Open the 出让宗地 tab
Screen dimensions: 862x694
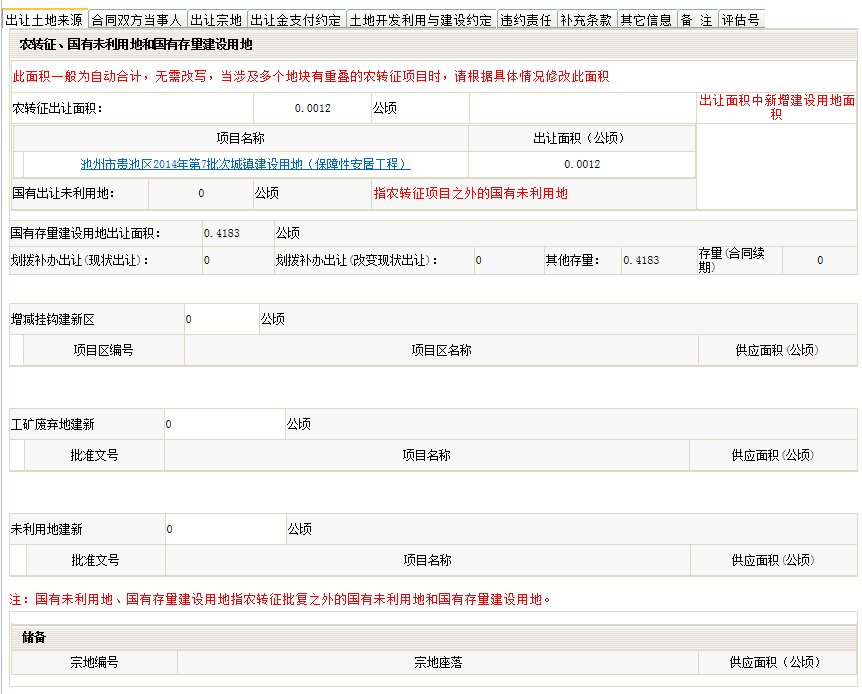(216, 19)
